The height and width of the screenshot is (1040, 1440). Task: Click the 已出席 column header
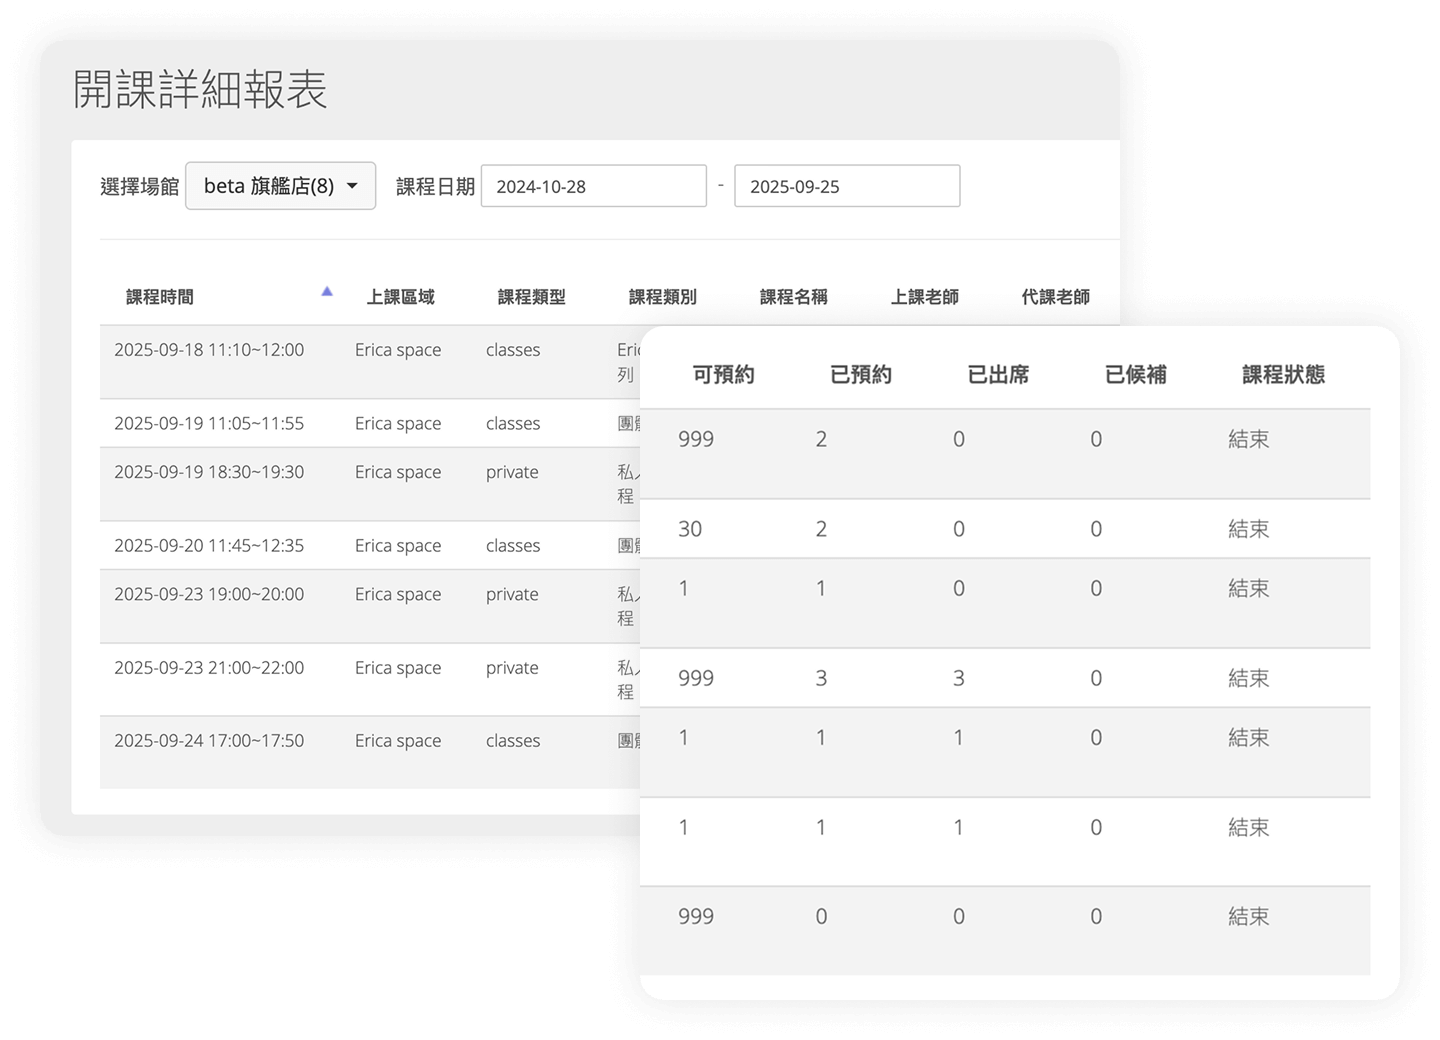[x=997, y=374]
